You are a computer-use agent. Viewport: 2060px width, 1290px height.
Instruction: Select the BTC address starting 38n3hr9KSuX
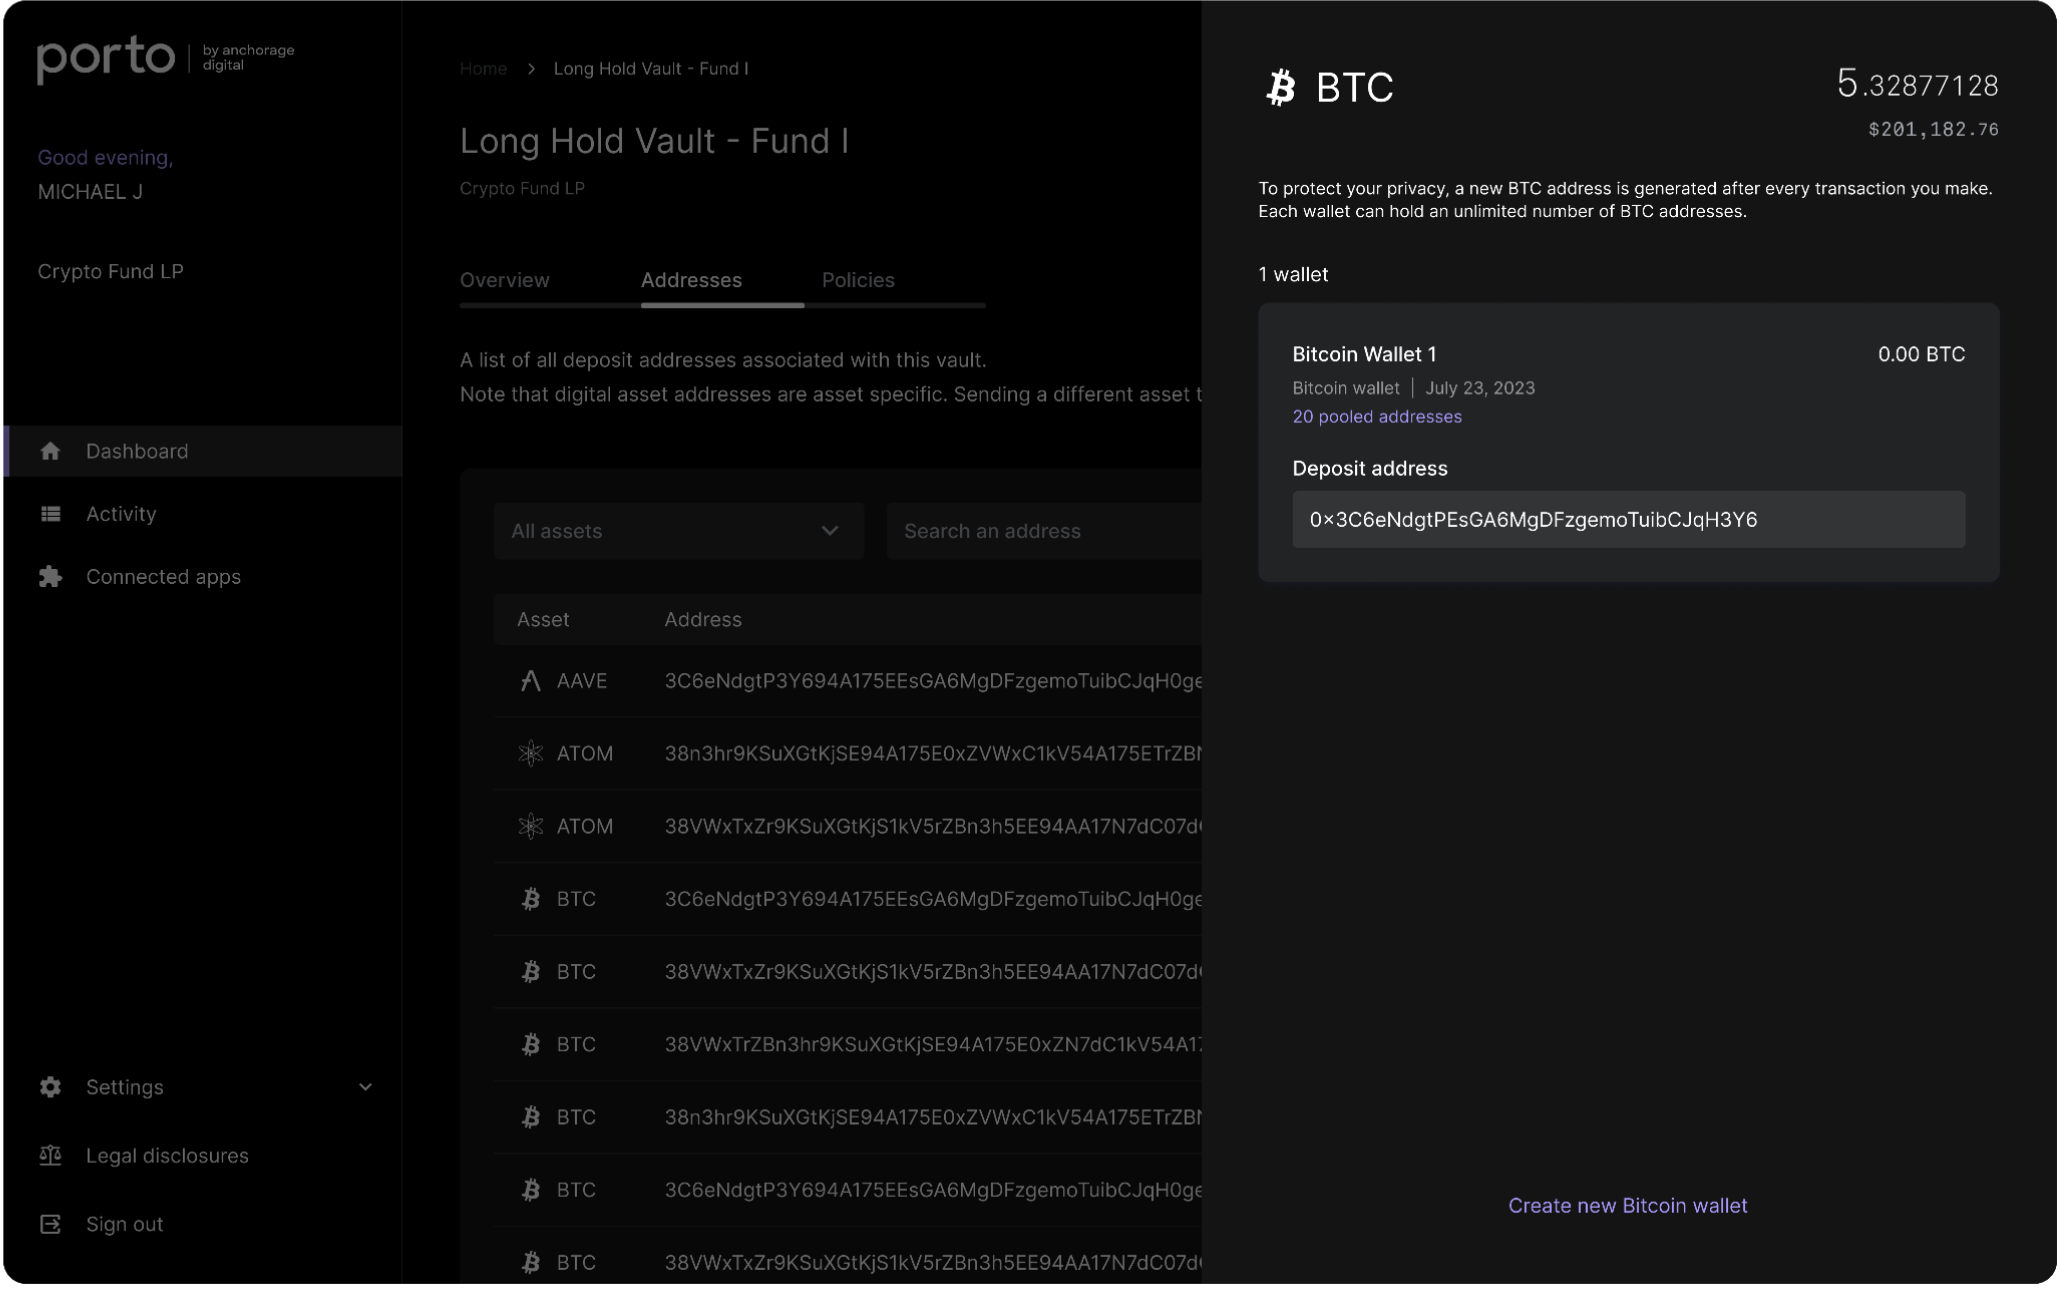tap(932, 1118)
